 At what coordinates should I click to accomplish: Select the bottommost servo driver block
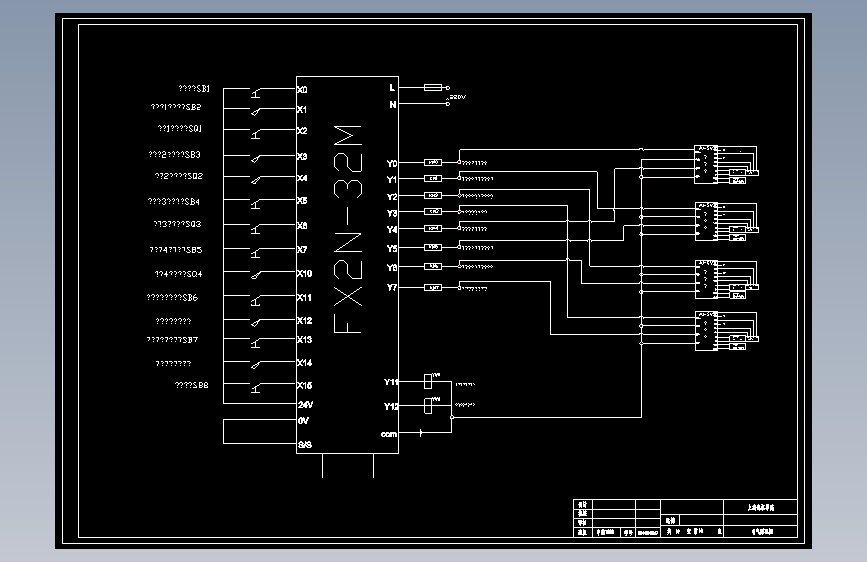tap(706, 331)
